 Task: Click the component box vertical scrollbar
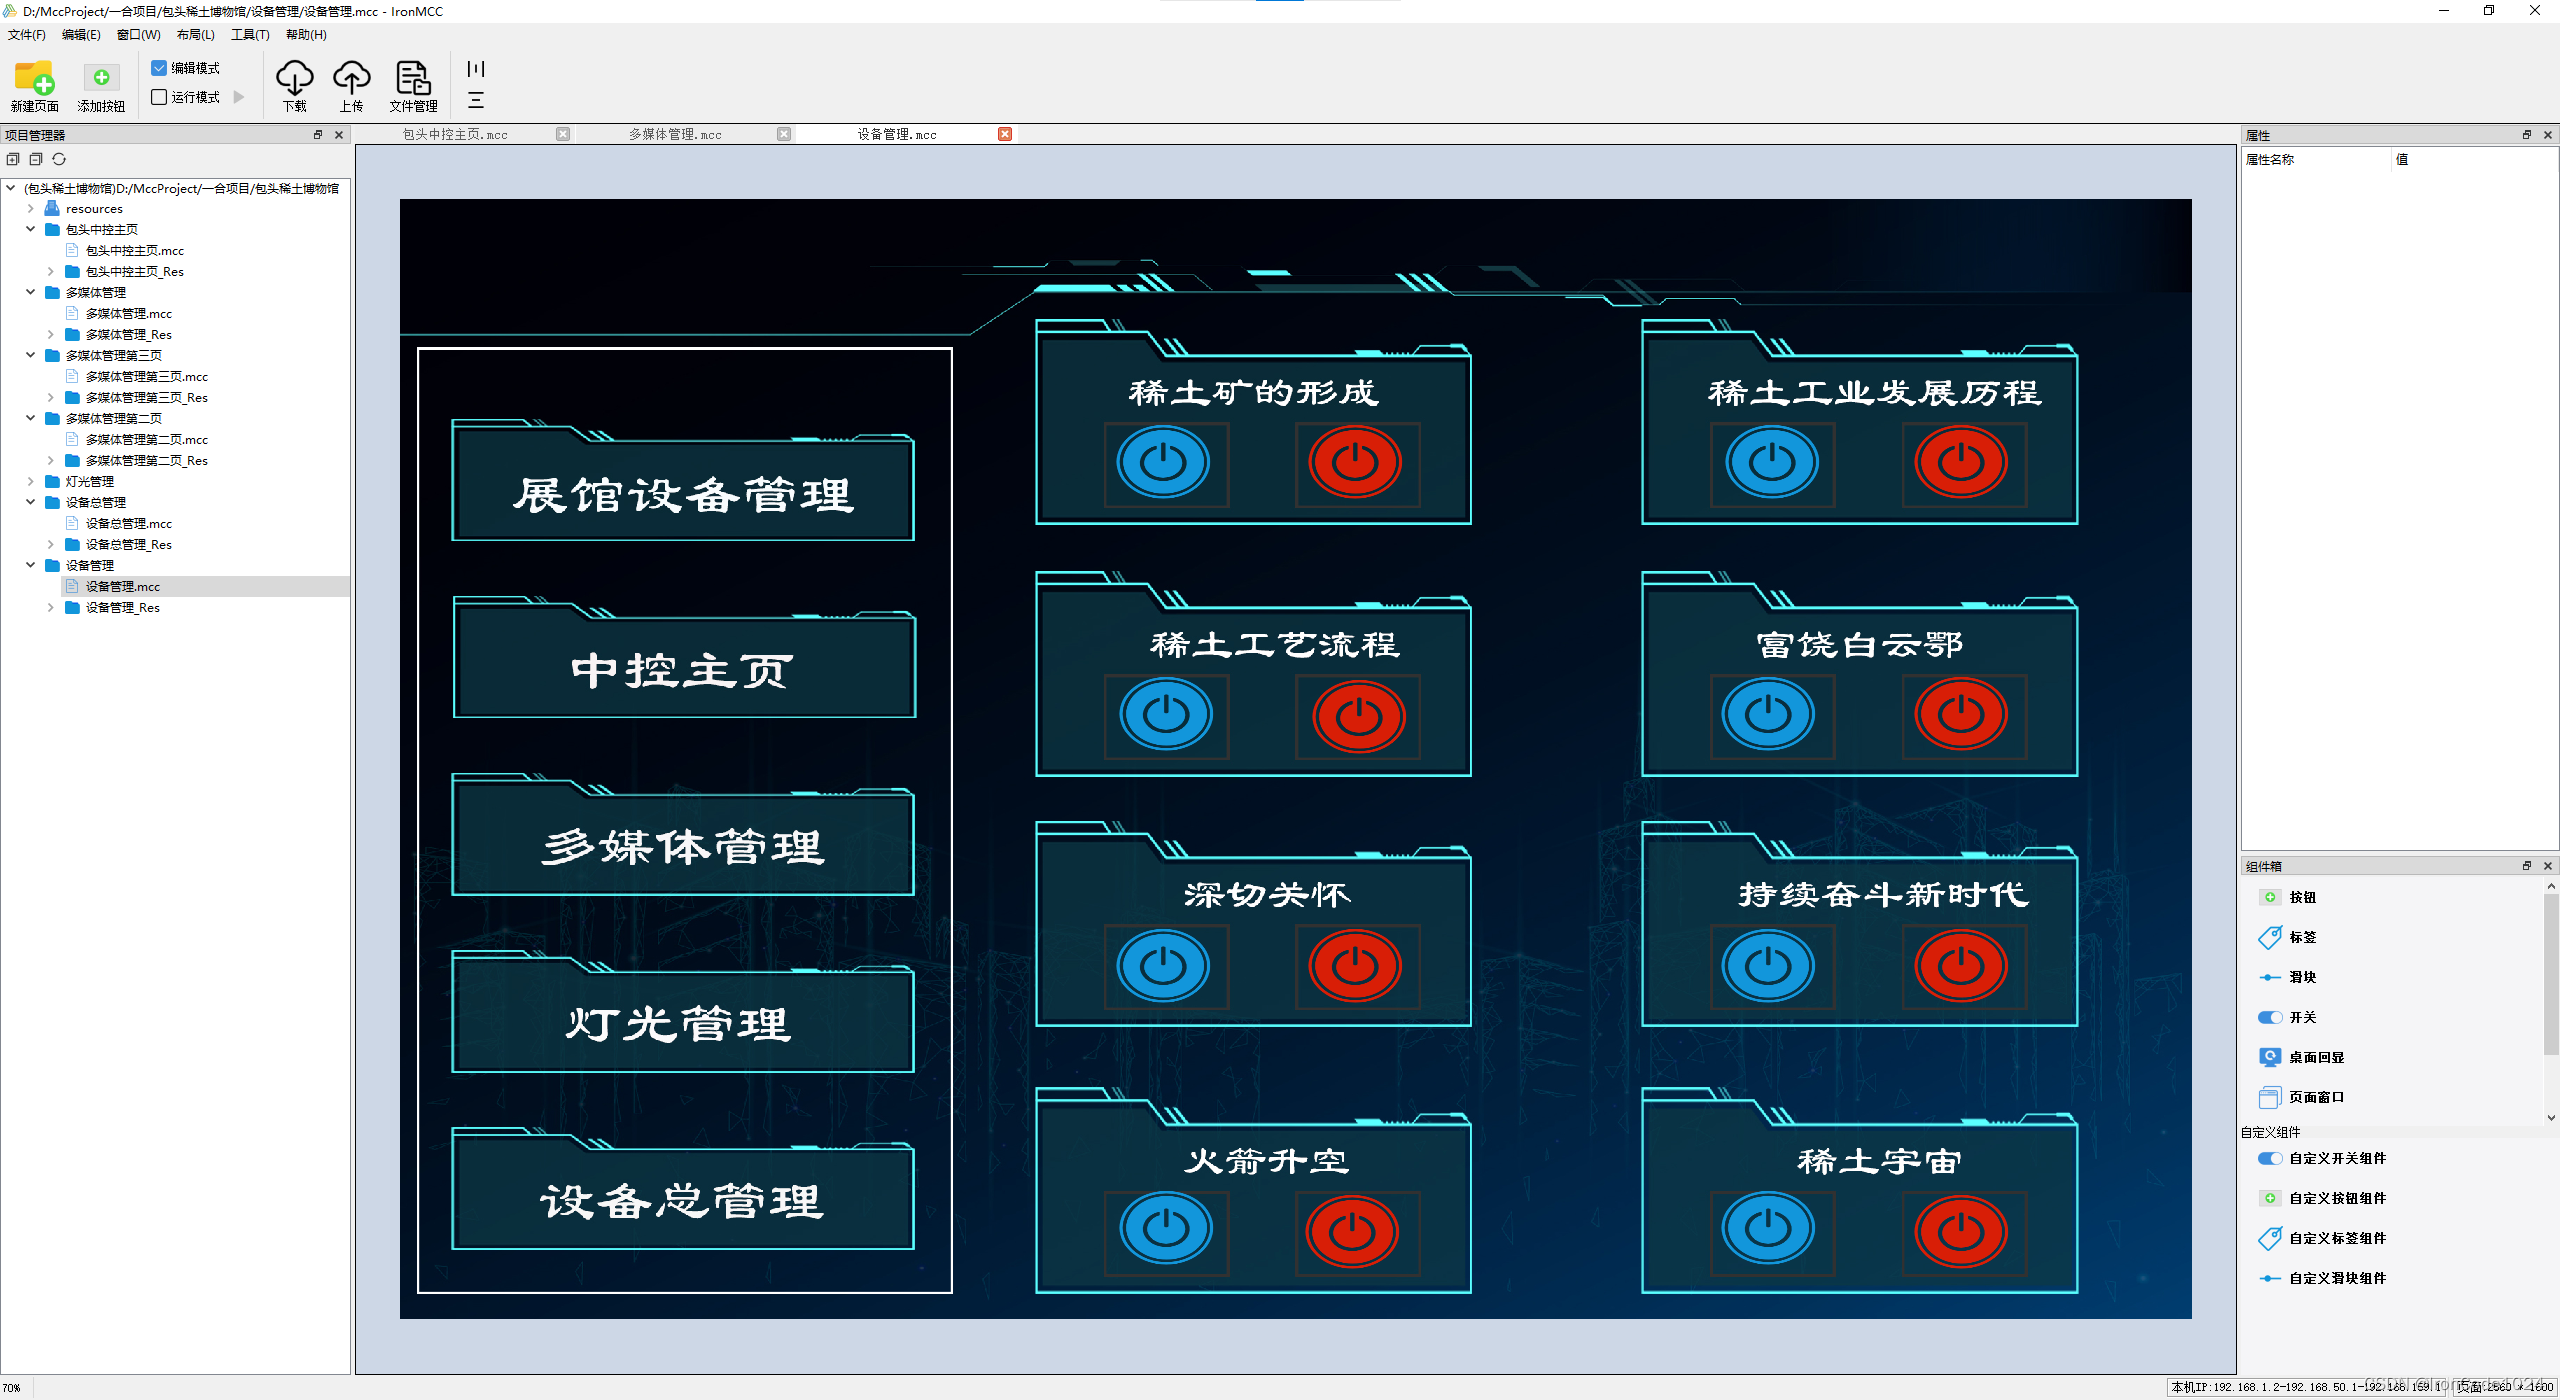pos(2551,975)
